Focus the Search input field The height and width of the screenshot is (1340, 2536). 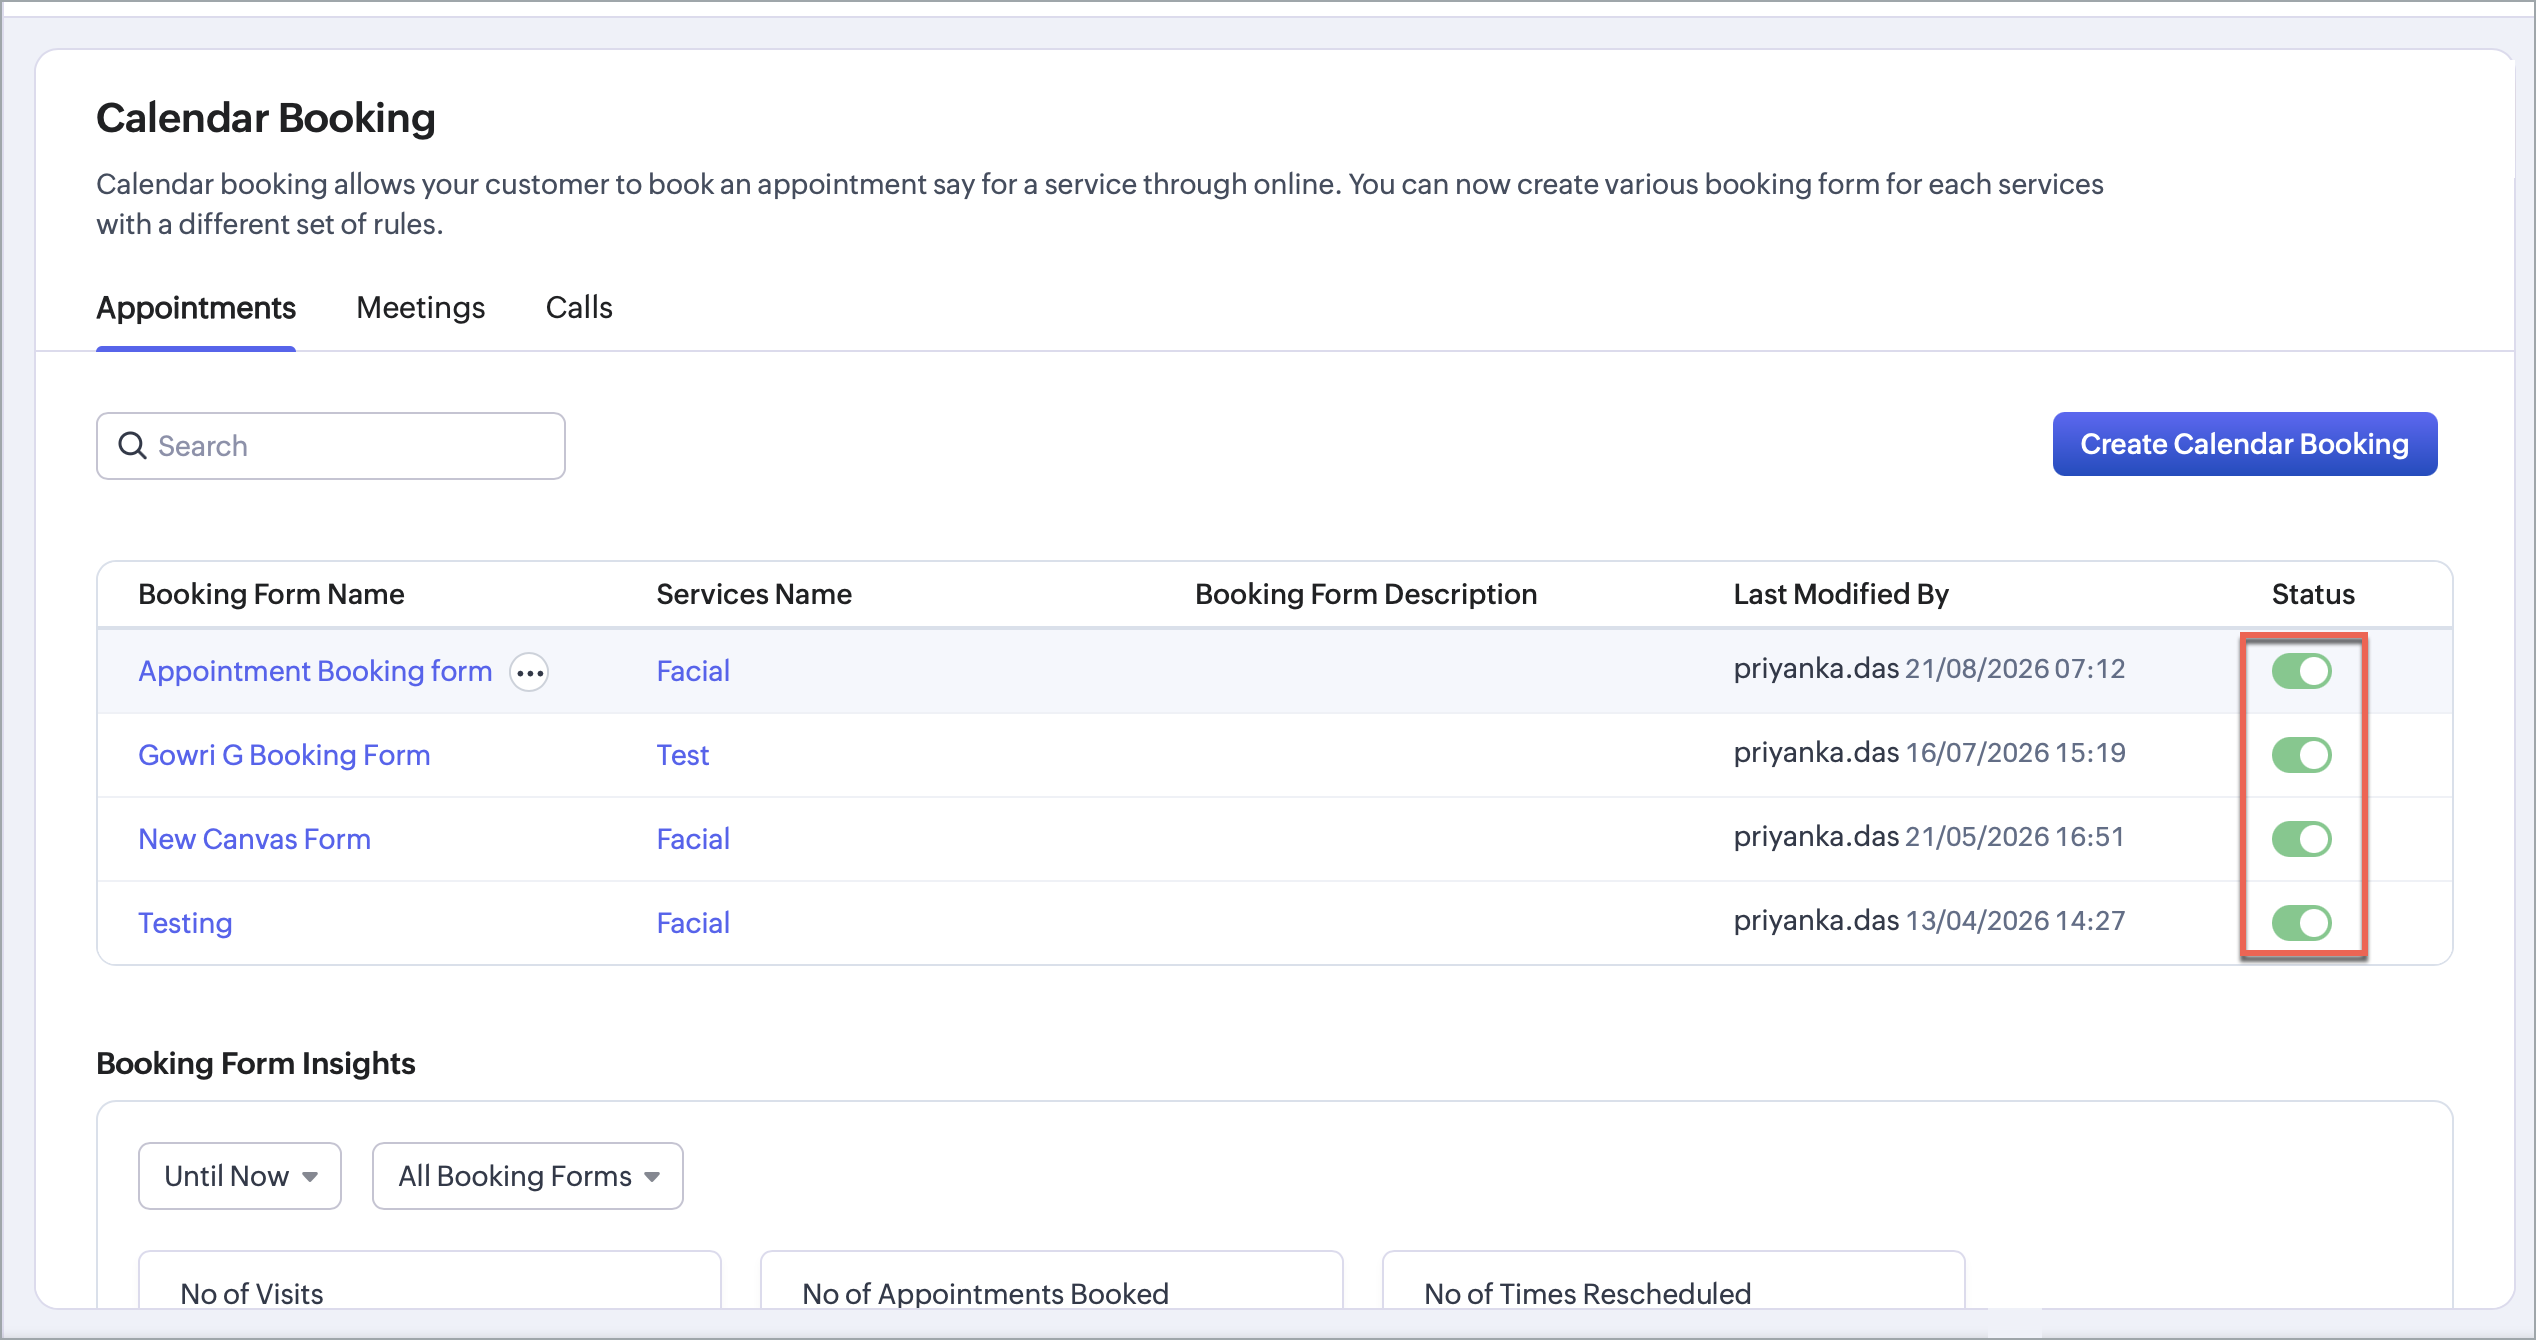(x=331, y=446)
